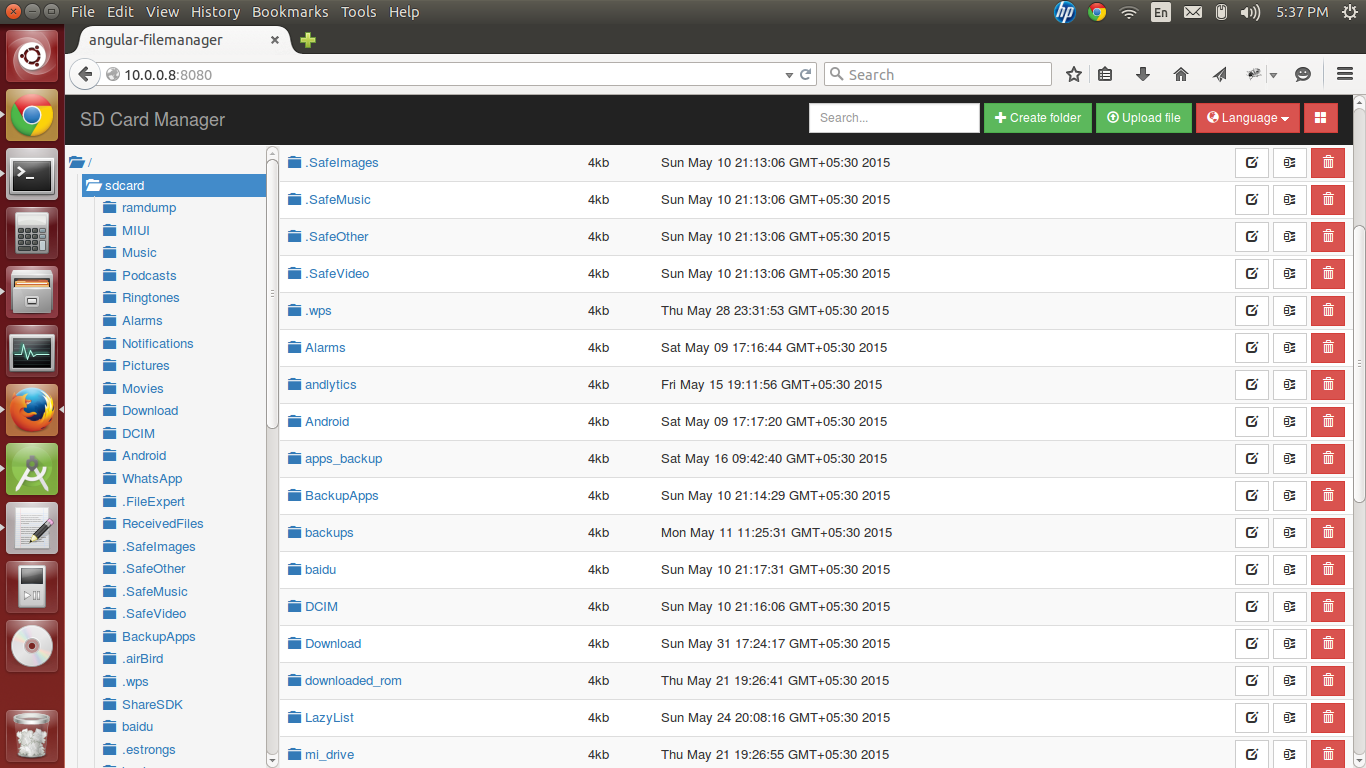1366x768 pixels.
Task: Click the copy icon for the .SafeMusic row
Action: (x=1290, y=200)
